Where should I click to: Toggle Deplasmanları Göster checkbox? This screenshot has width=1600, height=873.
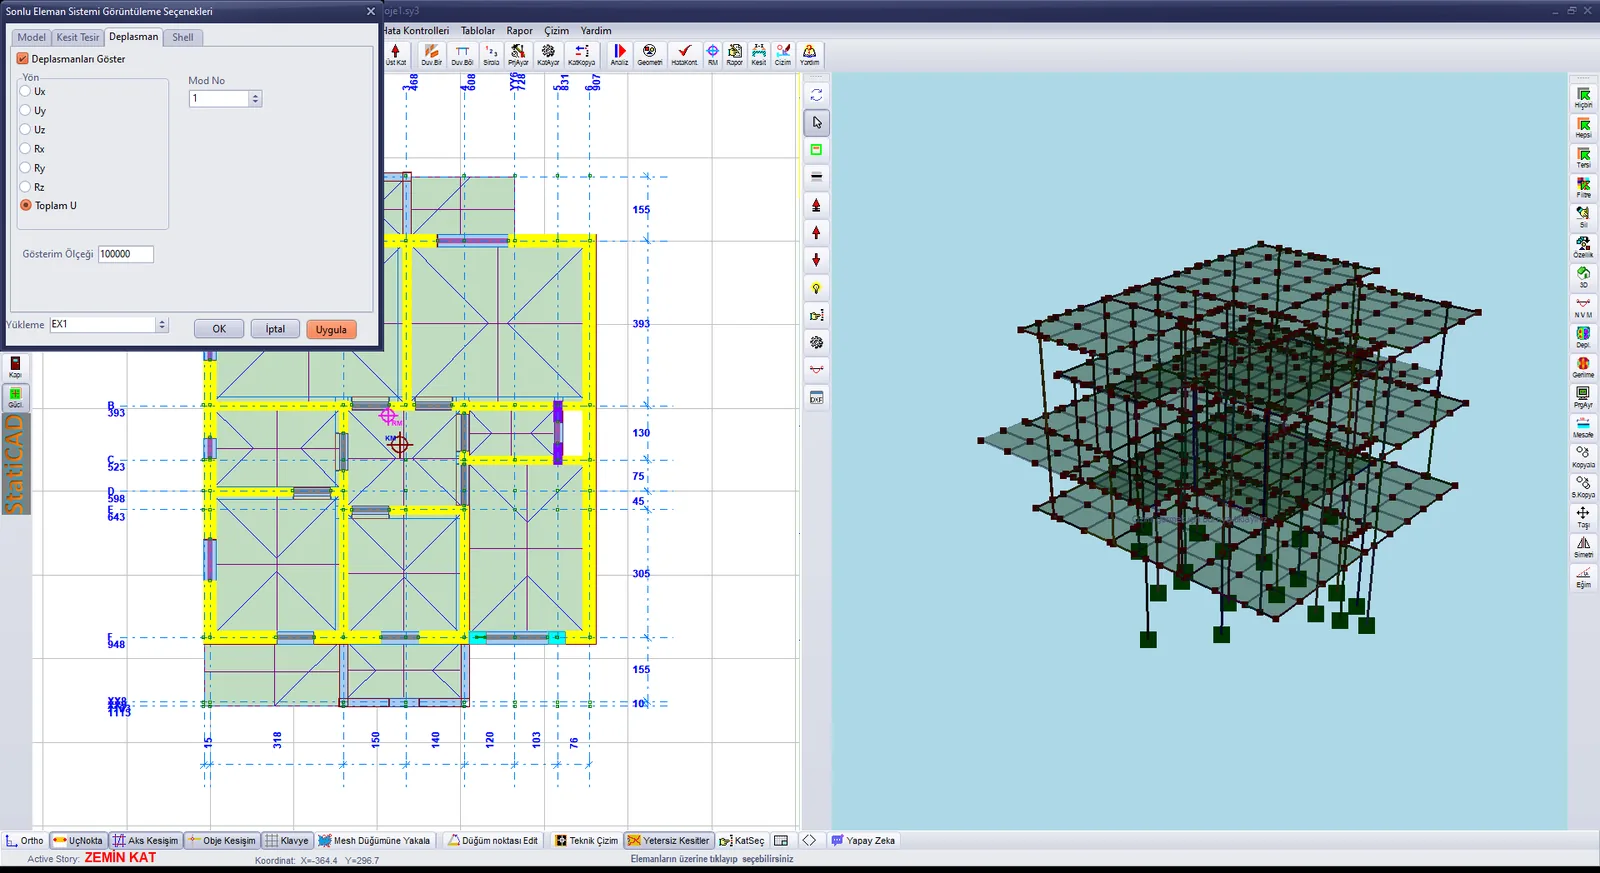tap(23, 59)
